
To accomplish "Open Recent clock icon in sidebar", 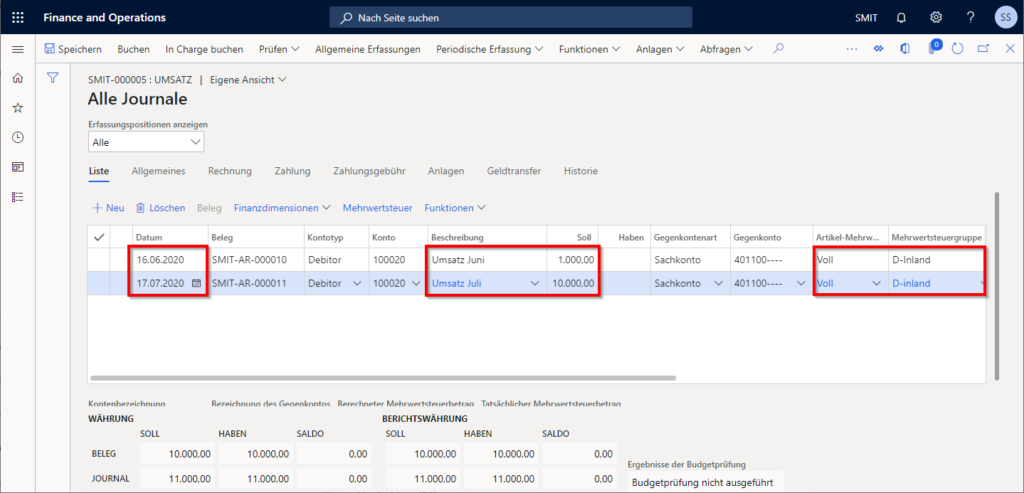I will pos(18,137).
